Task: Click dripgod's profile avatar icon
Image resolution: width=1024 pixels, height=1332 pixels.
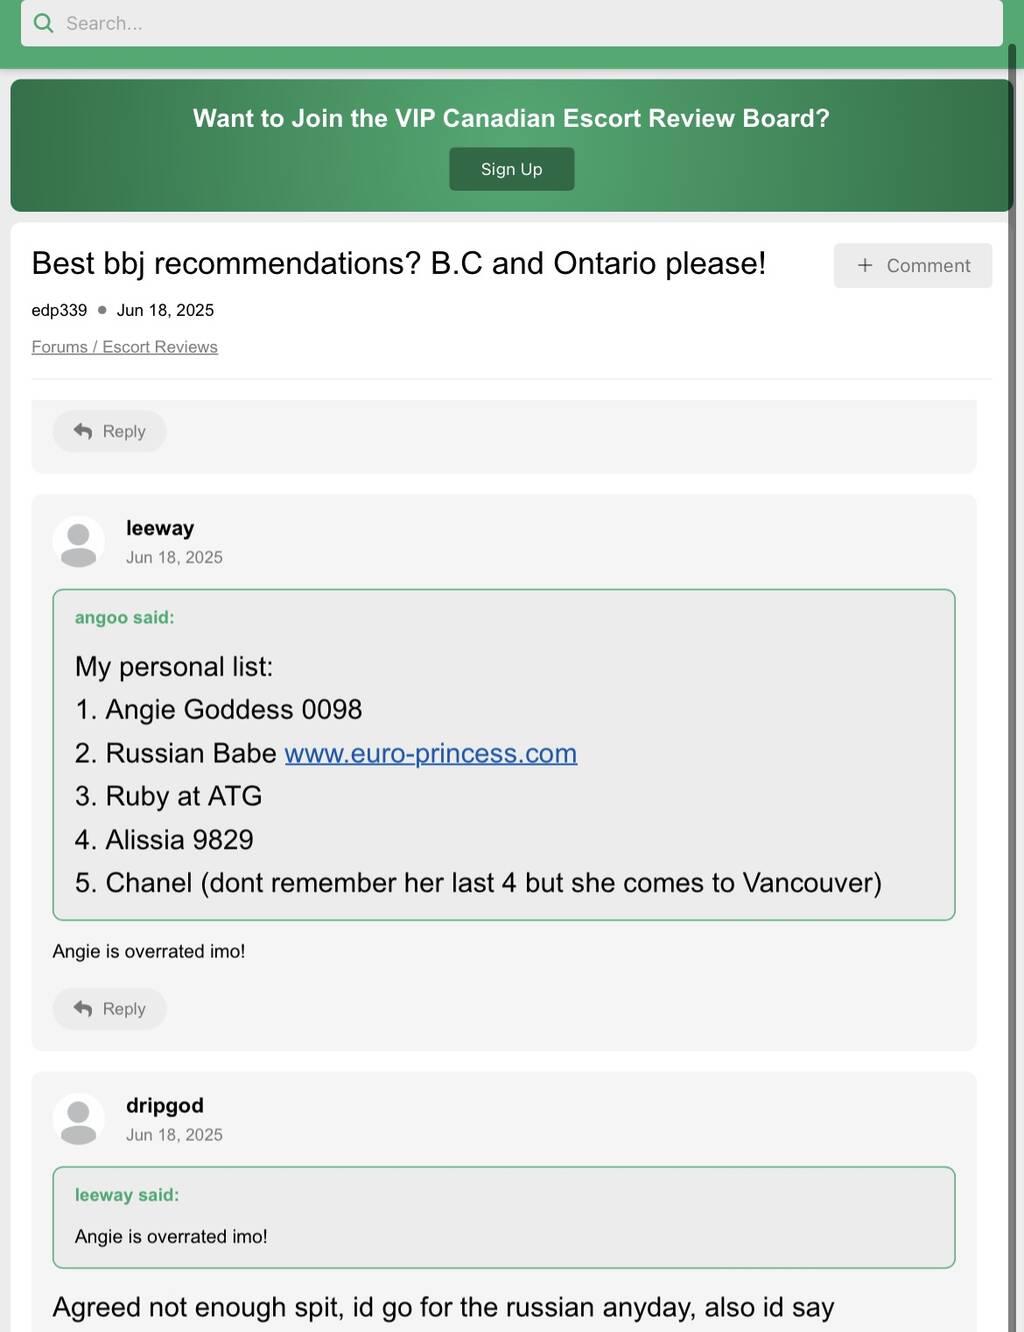Action: click(x=78, y=1119)
